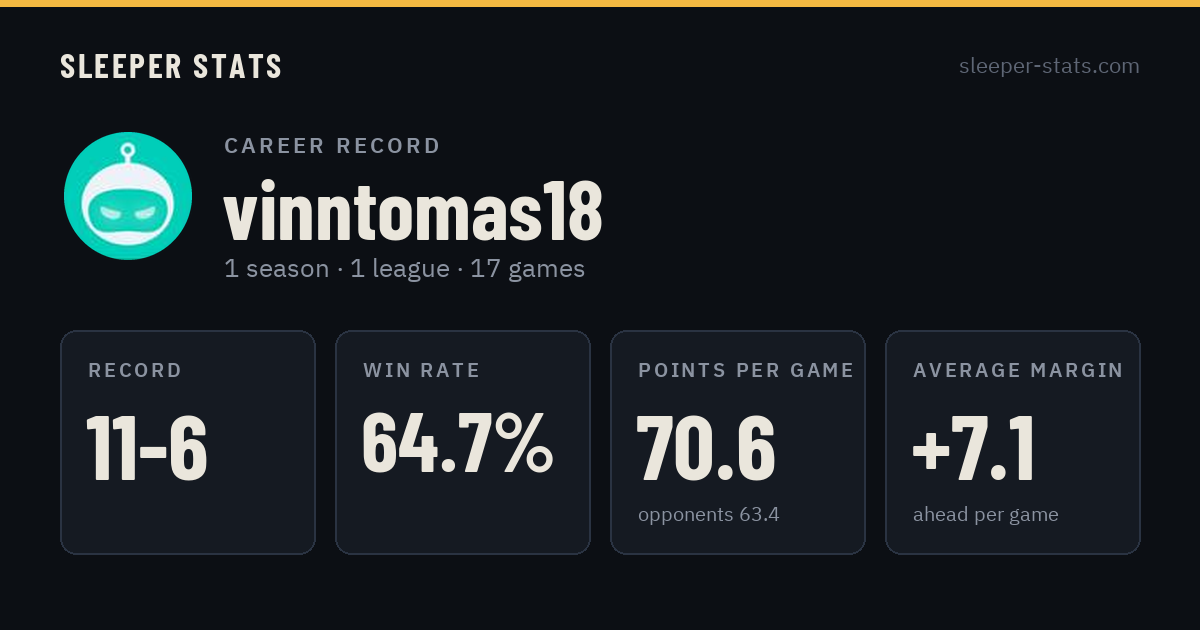Click the ahead per game subtext
The width and height of the screenshot is (1200, 630).
coord(986,516)
